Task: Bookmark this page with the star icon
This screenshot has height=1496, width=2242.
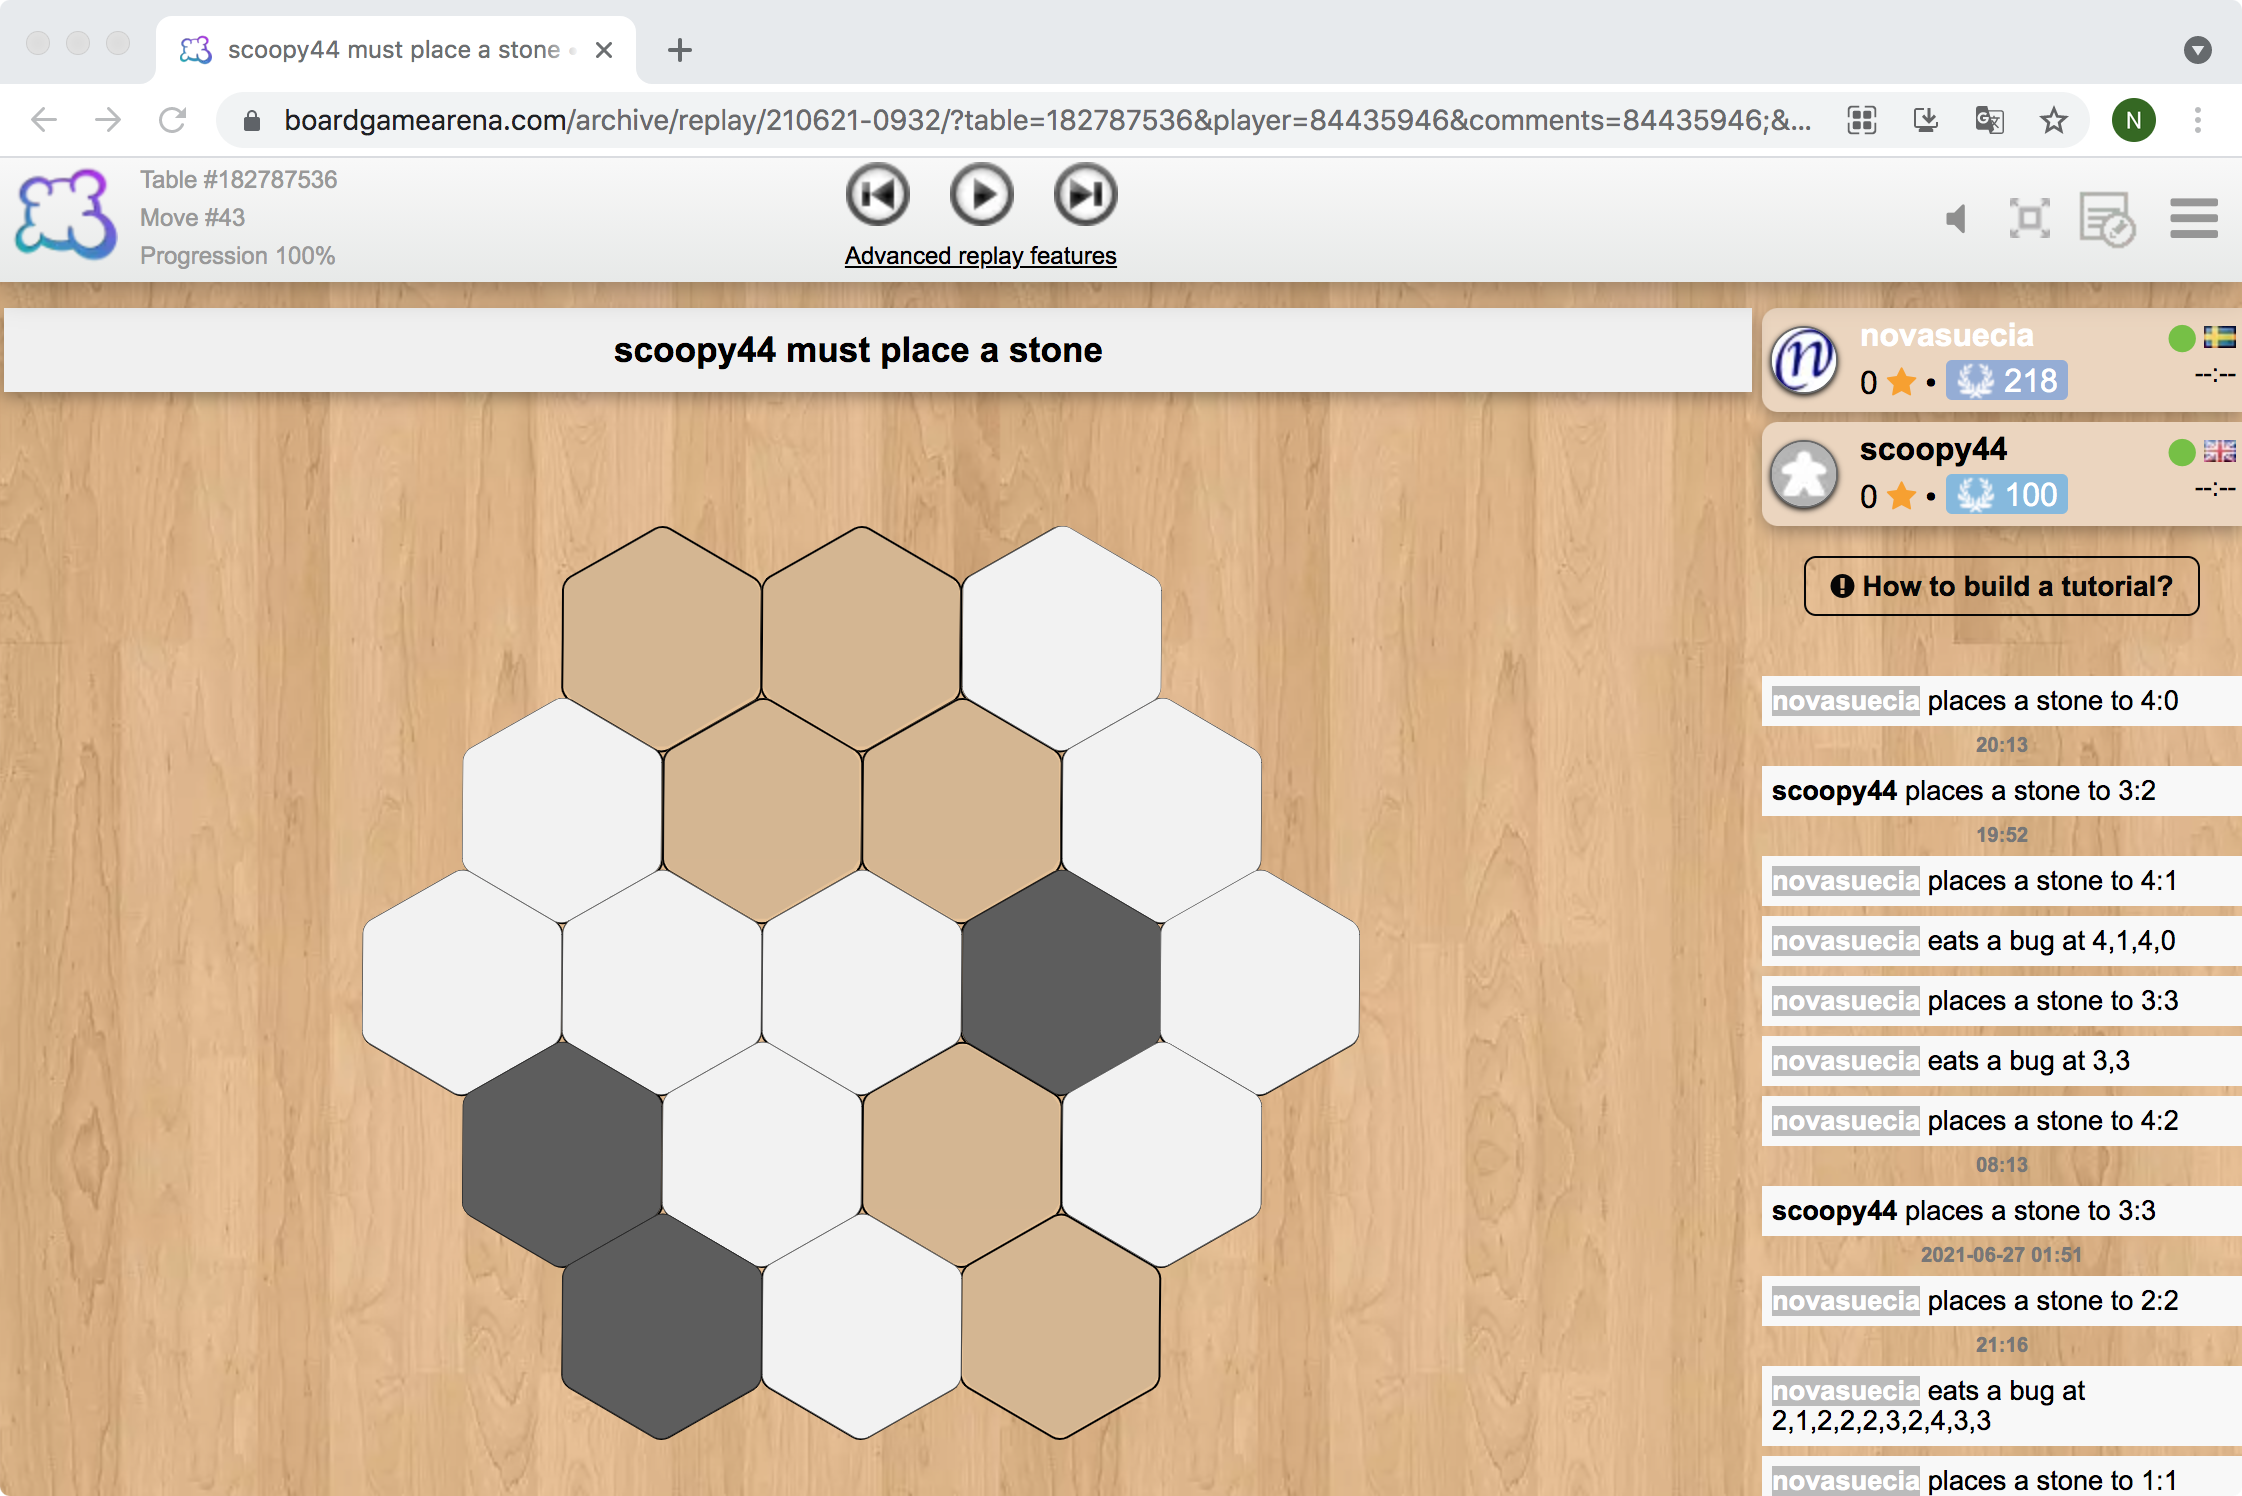Action: [x=2053, y=121]
